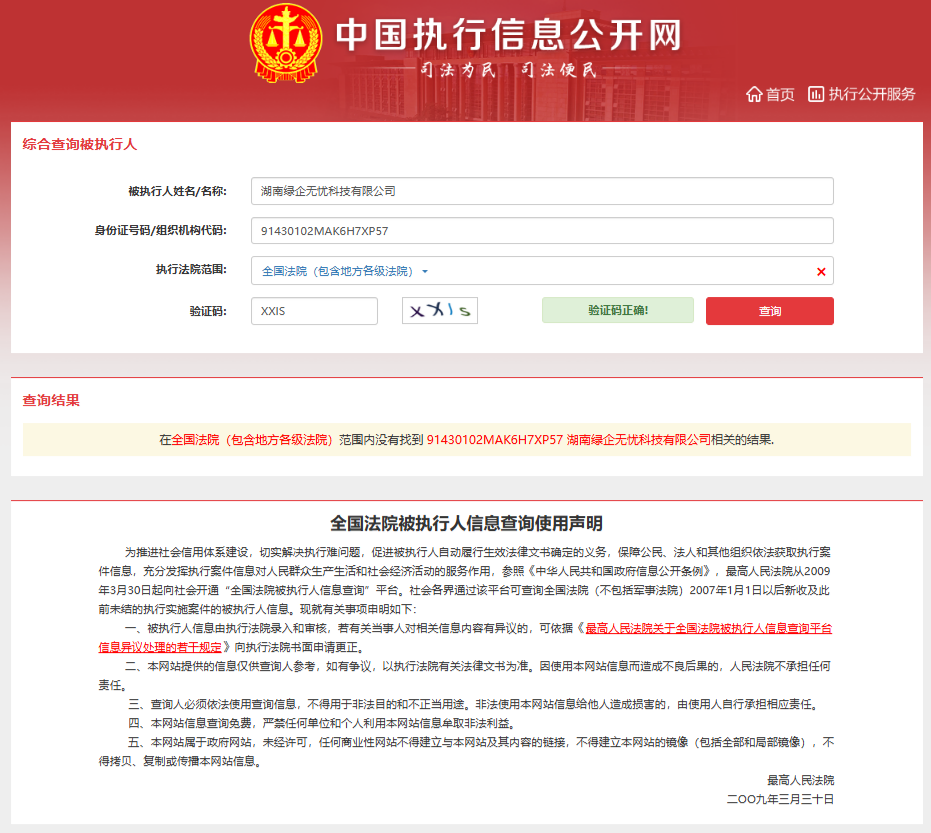Click the 验证码 text input box
The width and height of the screenshot is (931, 833).
[314, 310]
